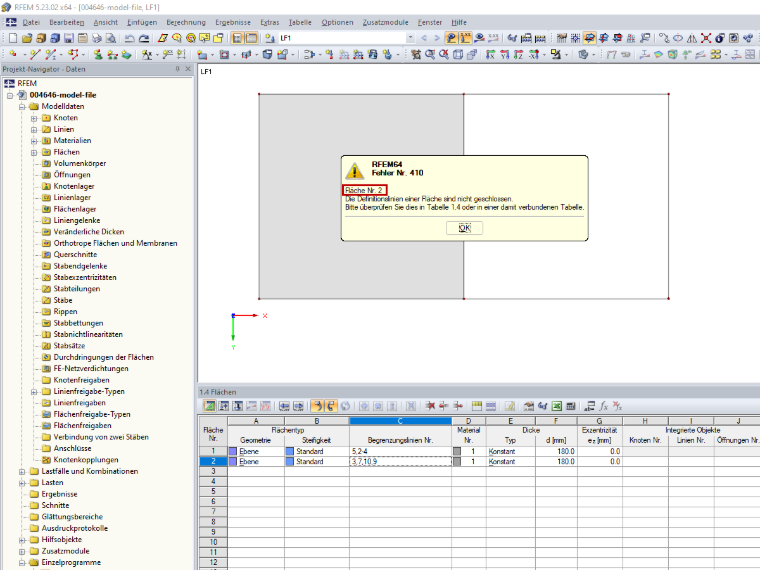This screenshot has height=570, width=760.
Task: Expand the Hilfsobjekte folder
Action: [21, 539]
